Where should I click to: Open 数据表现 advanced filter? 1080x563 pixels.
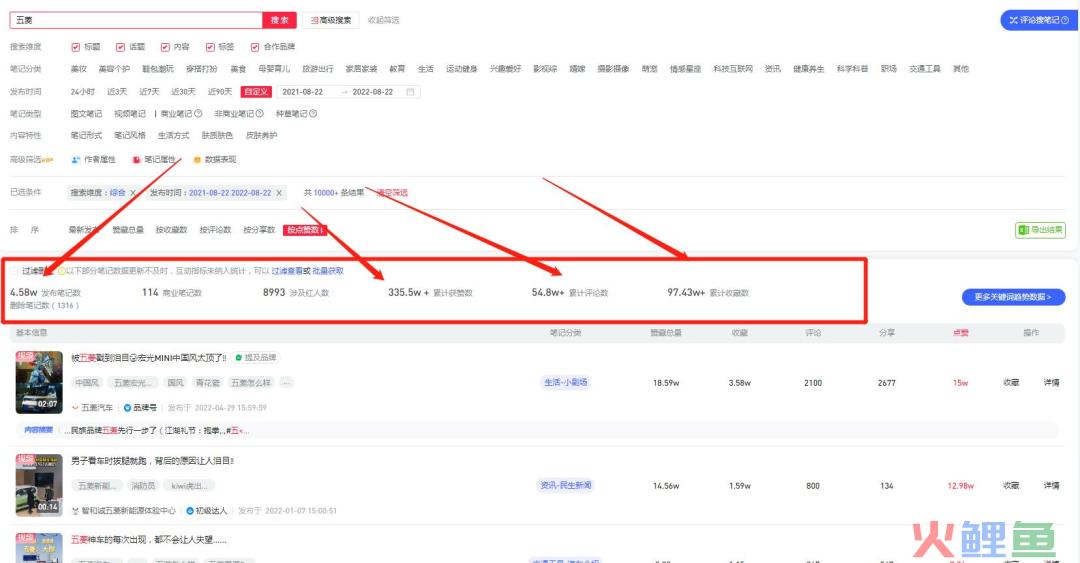click(x=214, y=160)
